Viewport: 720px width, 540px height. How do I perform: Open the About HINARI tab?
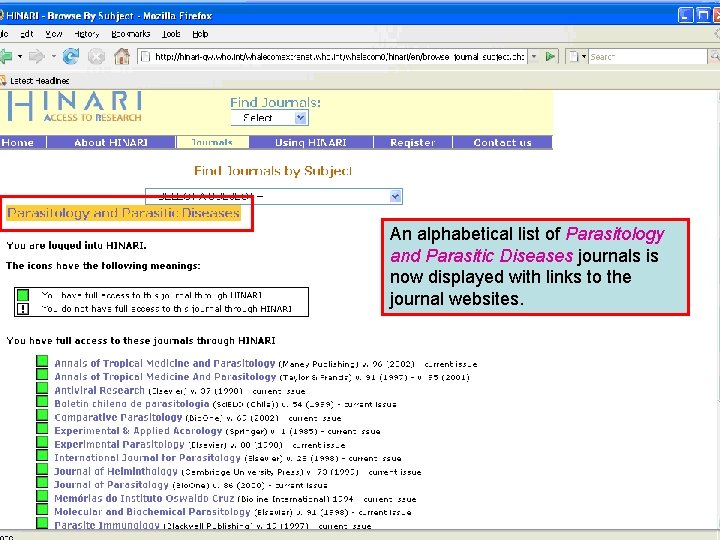coord(111,142)
